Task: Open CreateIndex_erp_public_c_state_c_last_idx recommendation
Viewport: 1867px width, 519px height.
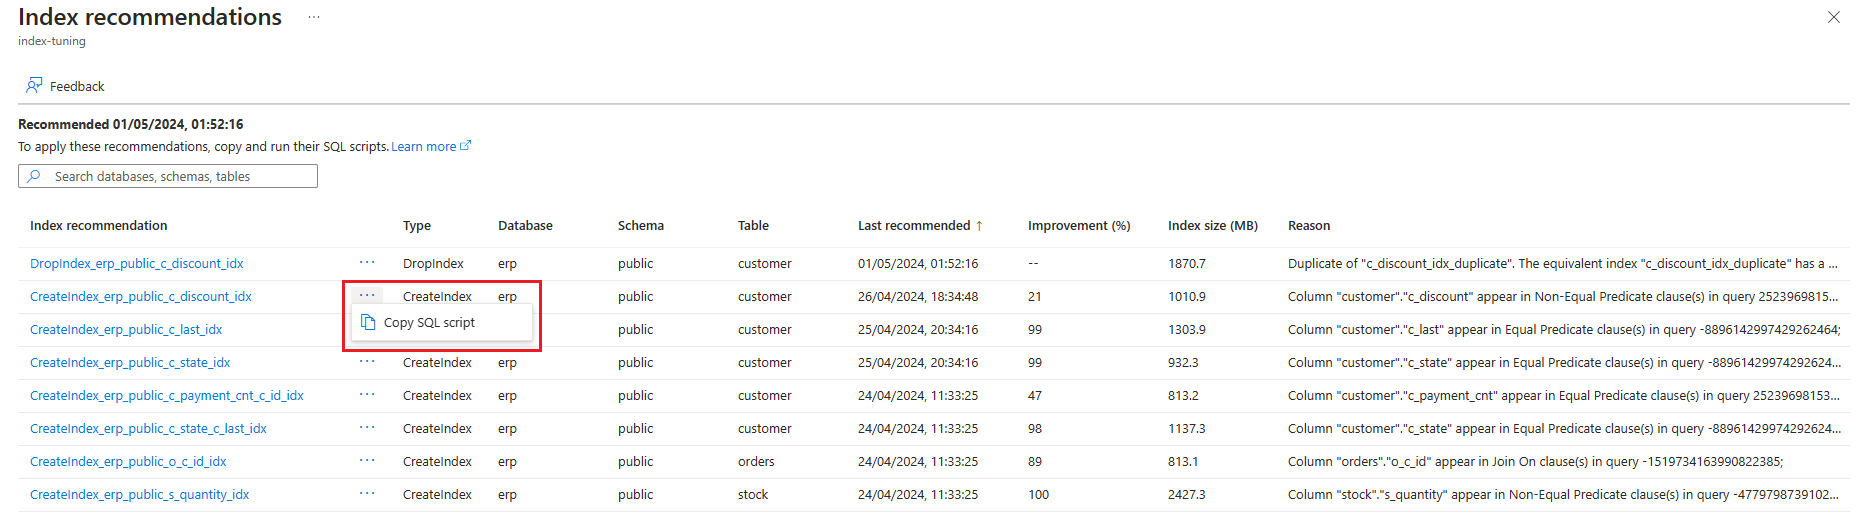Action: [148, 429]
